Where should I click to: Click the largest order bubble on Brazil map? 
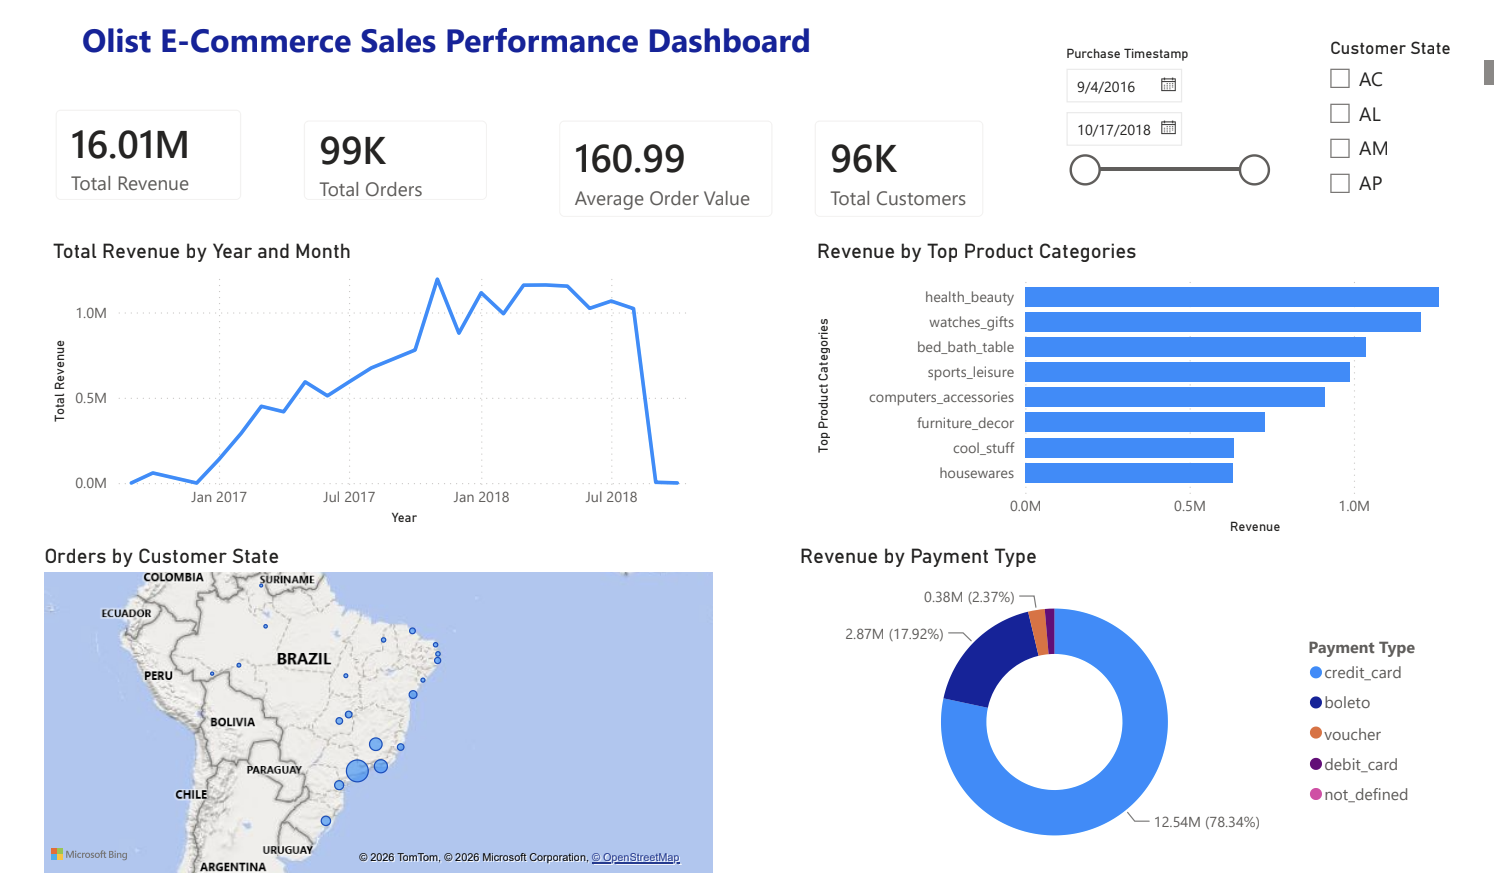tap(357, 770)
